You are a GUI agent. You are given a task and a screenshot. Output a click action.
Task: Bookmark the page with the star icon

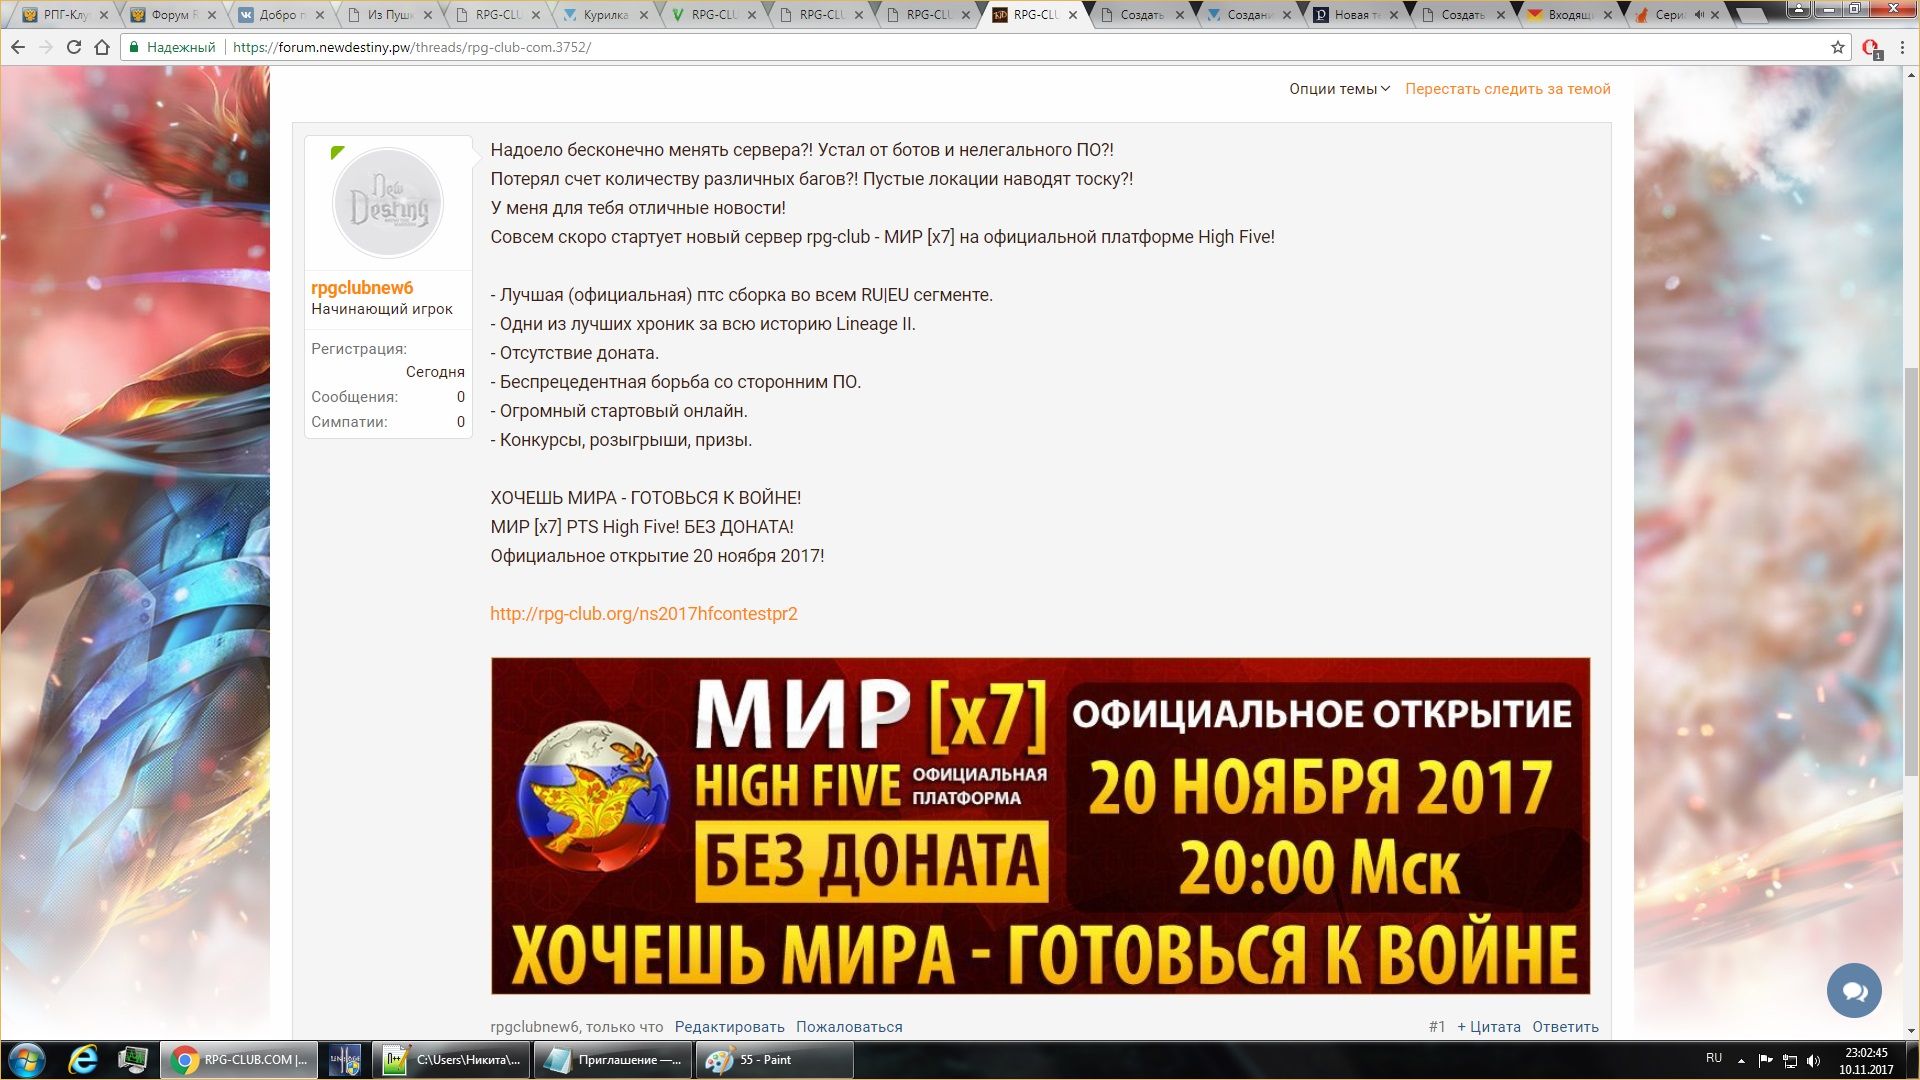pos(1837,47)
